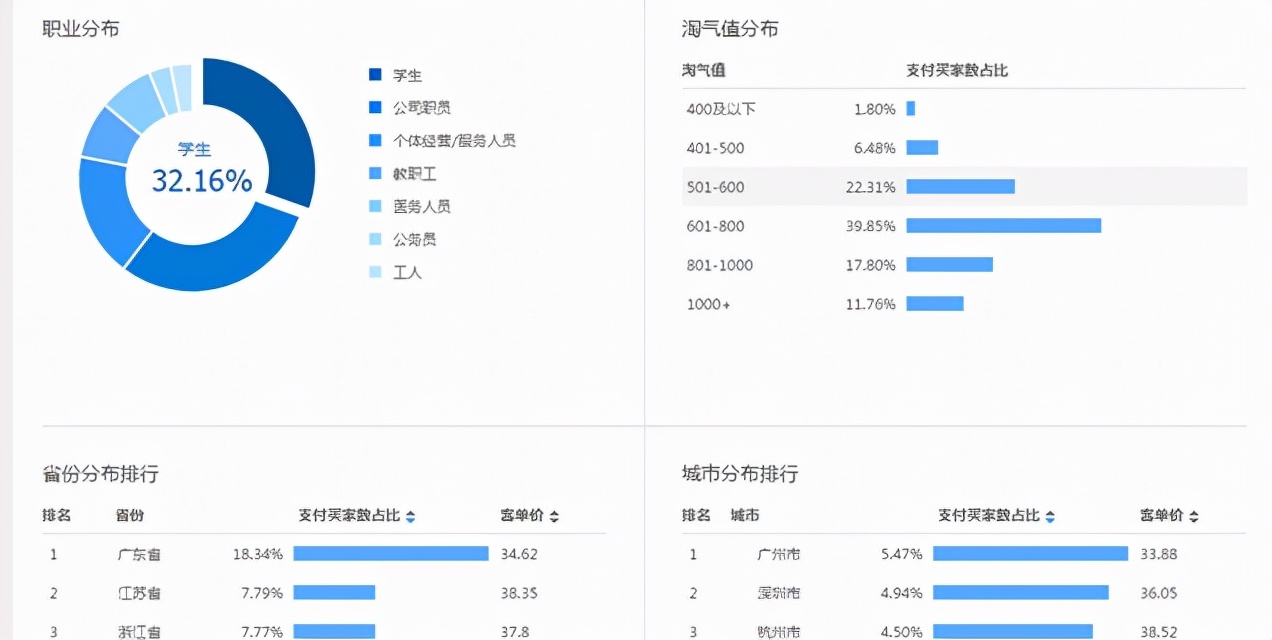Click the 淘气值分布 panel heading
Viewport: 1272px width, 640px height.
pyautogui.click(x=730, y=29)
